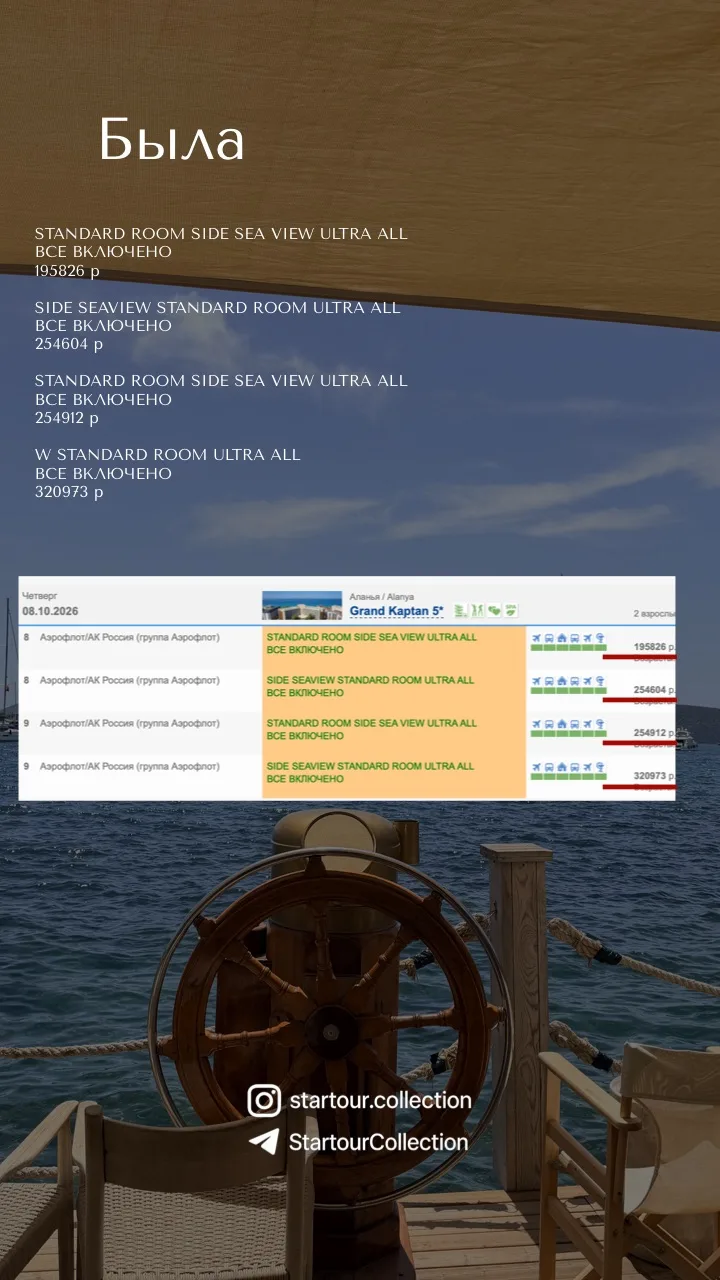The image size is (720, 1280).
Task: Open the StartourCollection Telegram handle
Action: pyautogui.click(x=378, y=1142)
